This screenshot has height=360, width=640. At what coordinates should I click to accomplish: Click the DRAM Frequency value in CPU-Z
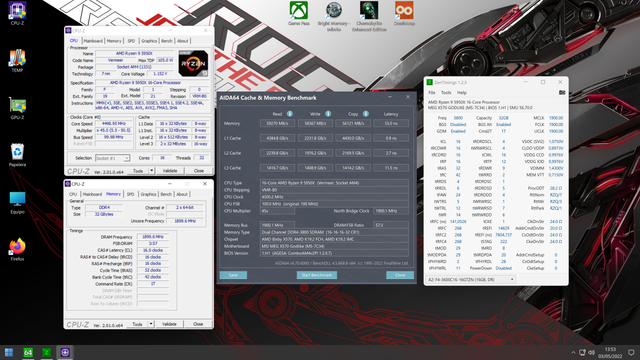153,237
